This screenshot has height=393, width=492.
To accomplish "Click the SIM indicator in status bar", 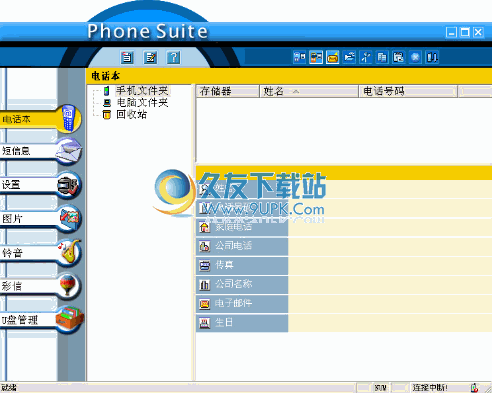I will pos(381,388).
